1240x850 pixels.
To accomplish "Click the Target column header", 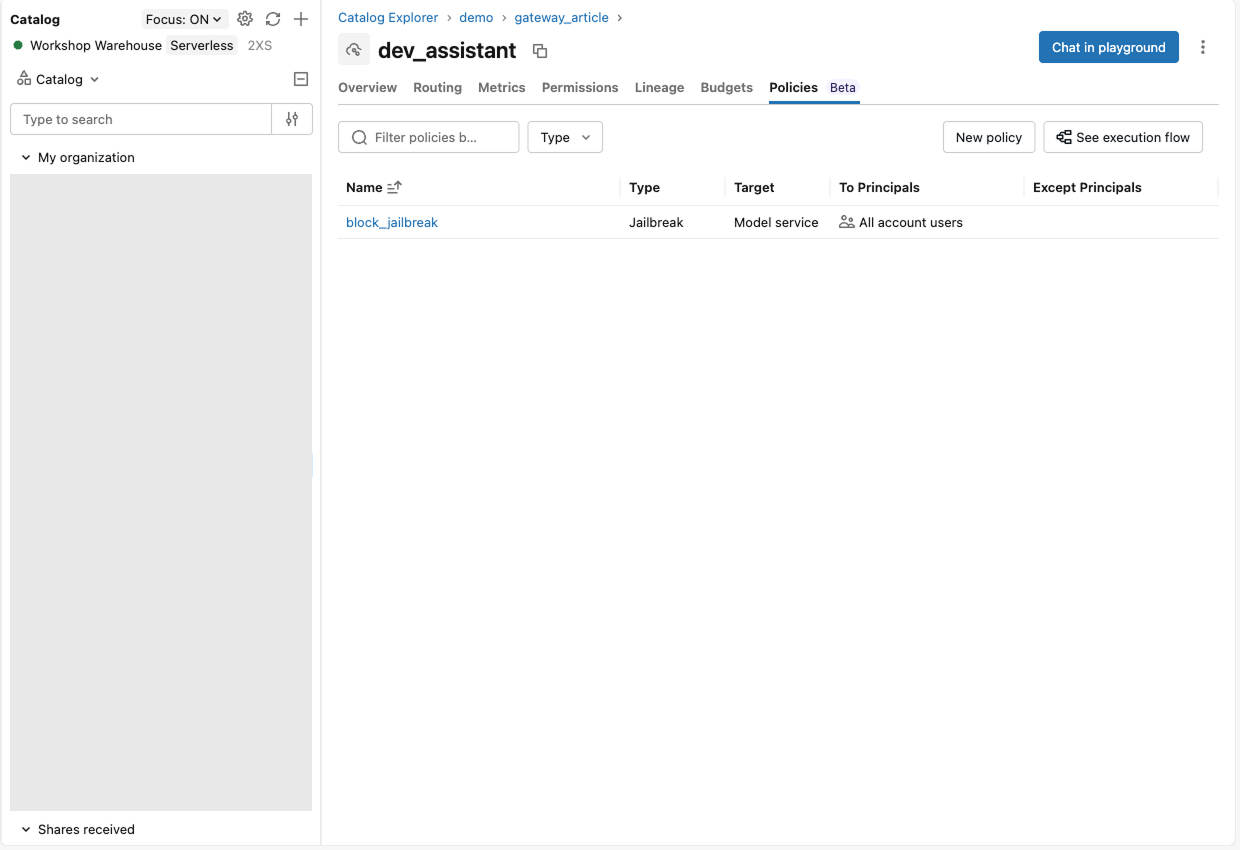I will coord(754,187).
